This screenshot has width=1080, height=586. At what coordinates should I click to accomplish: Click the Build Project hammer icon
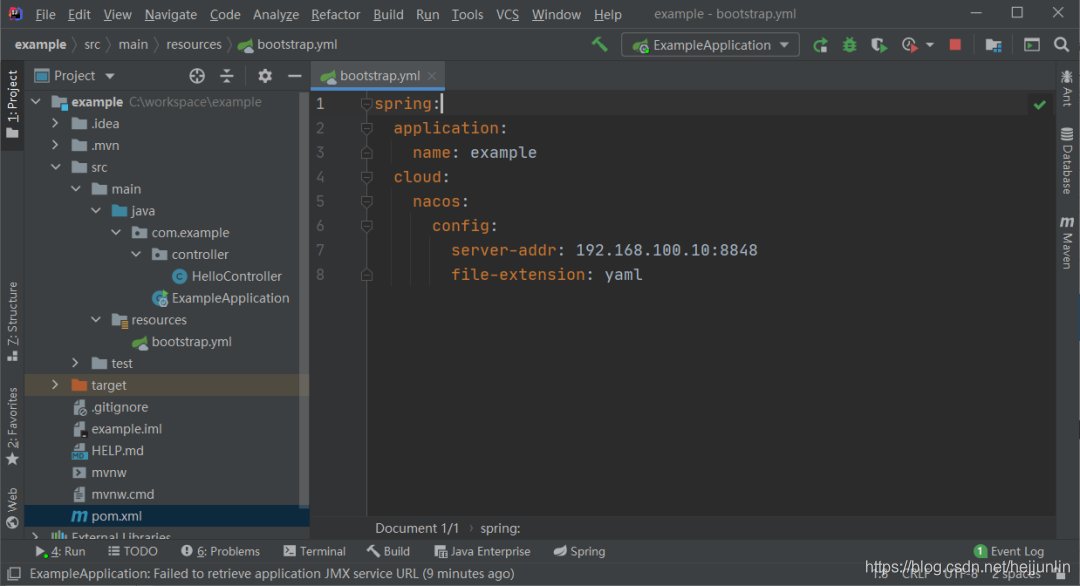599,45
